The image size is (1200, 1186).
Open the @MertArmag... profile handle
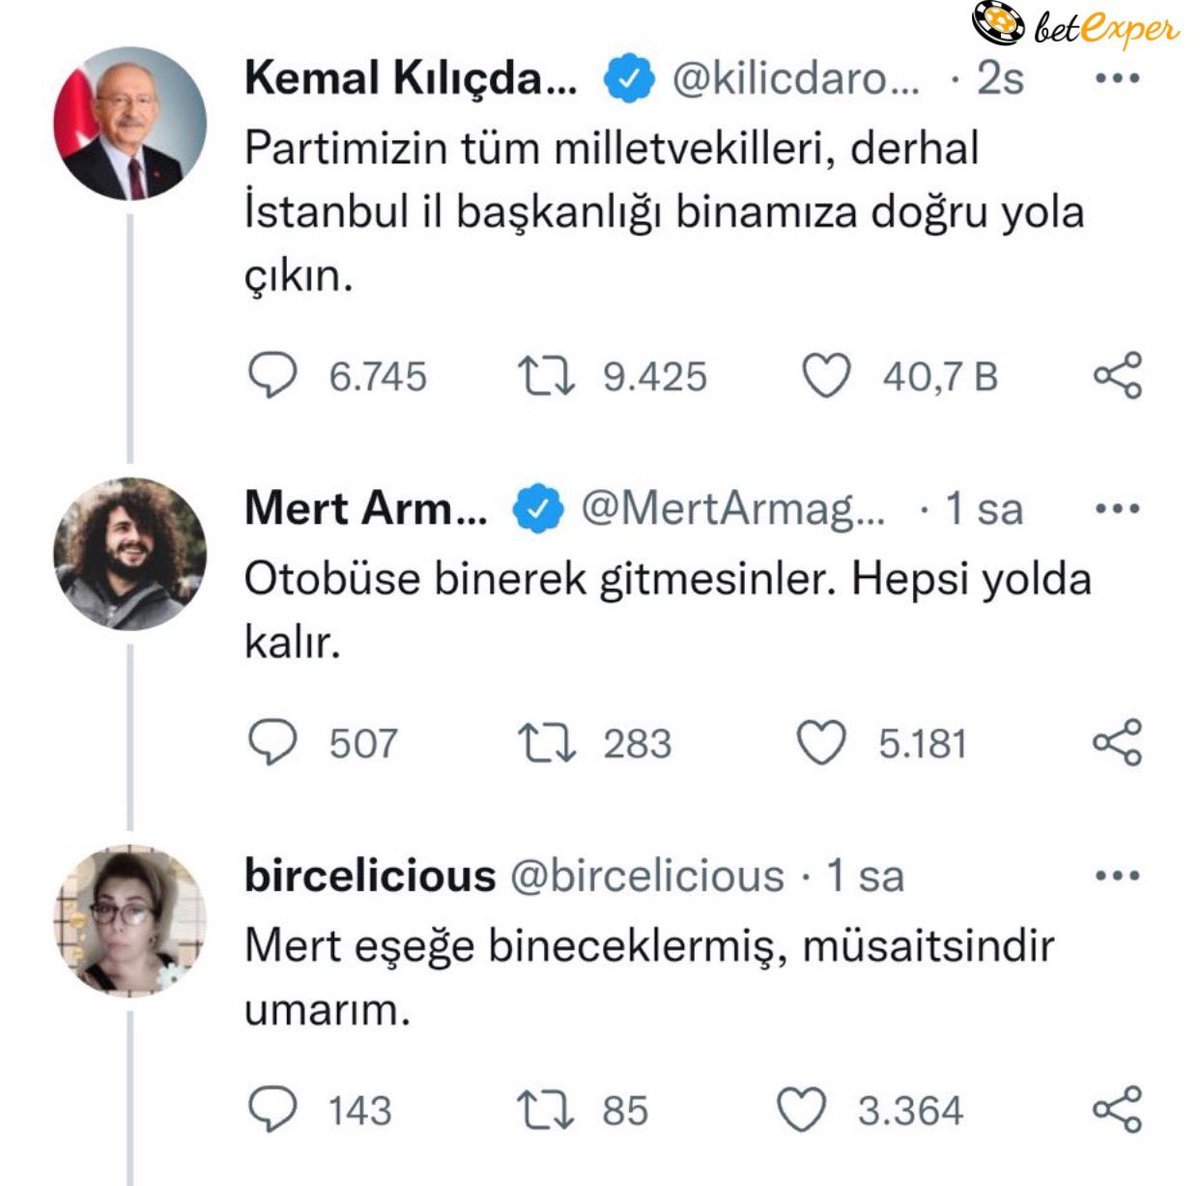point(733,509)
